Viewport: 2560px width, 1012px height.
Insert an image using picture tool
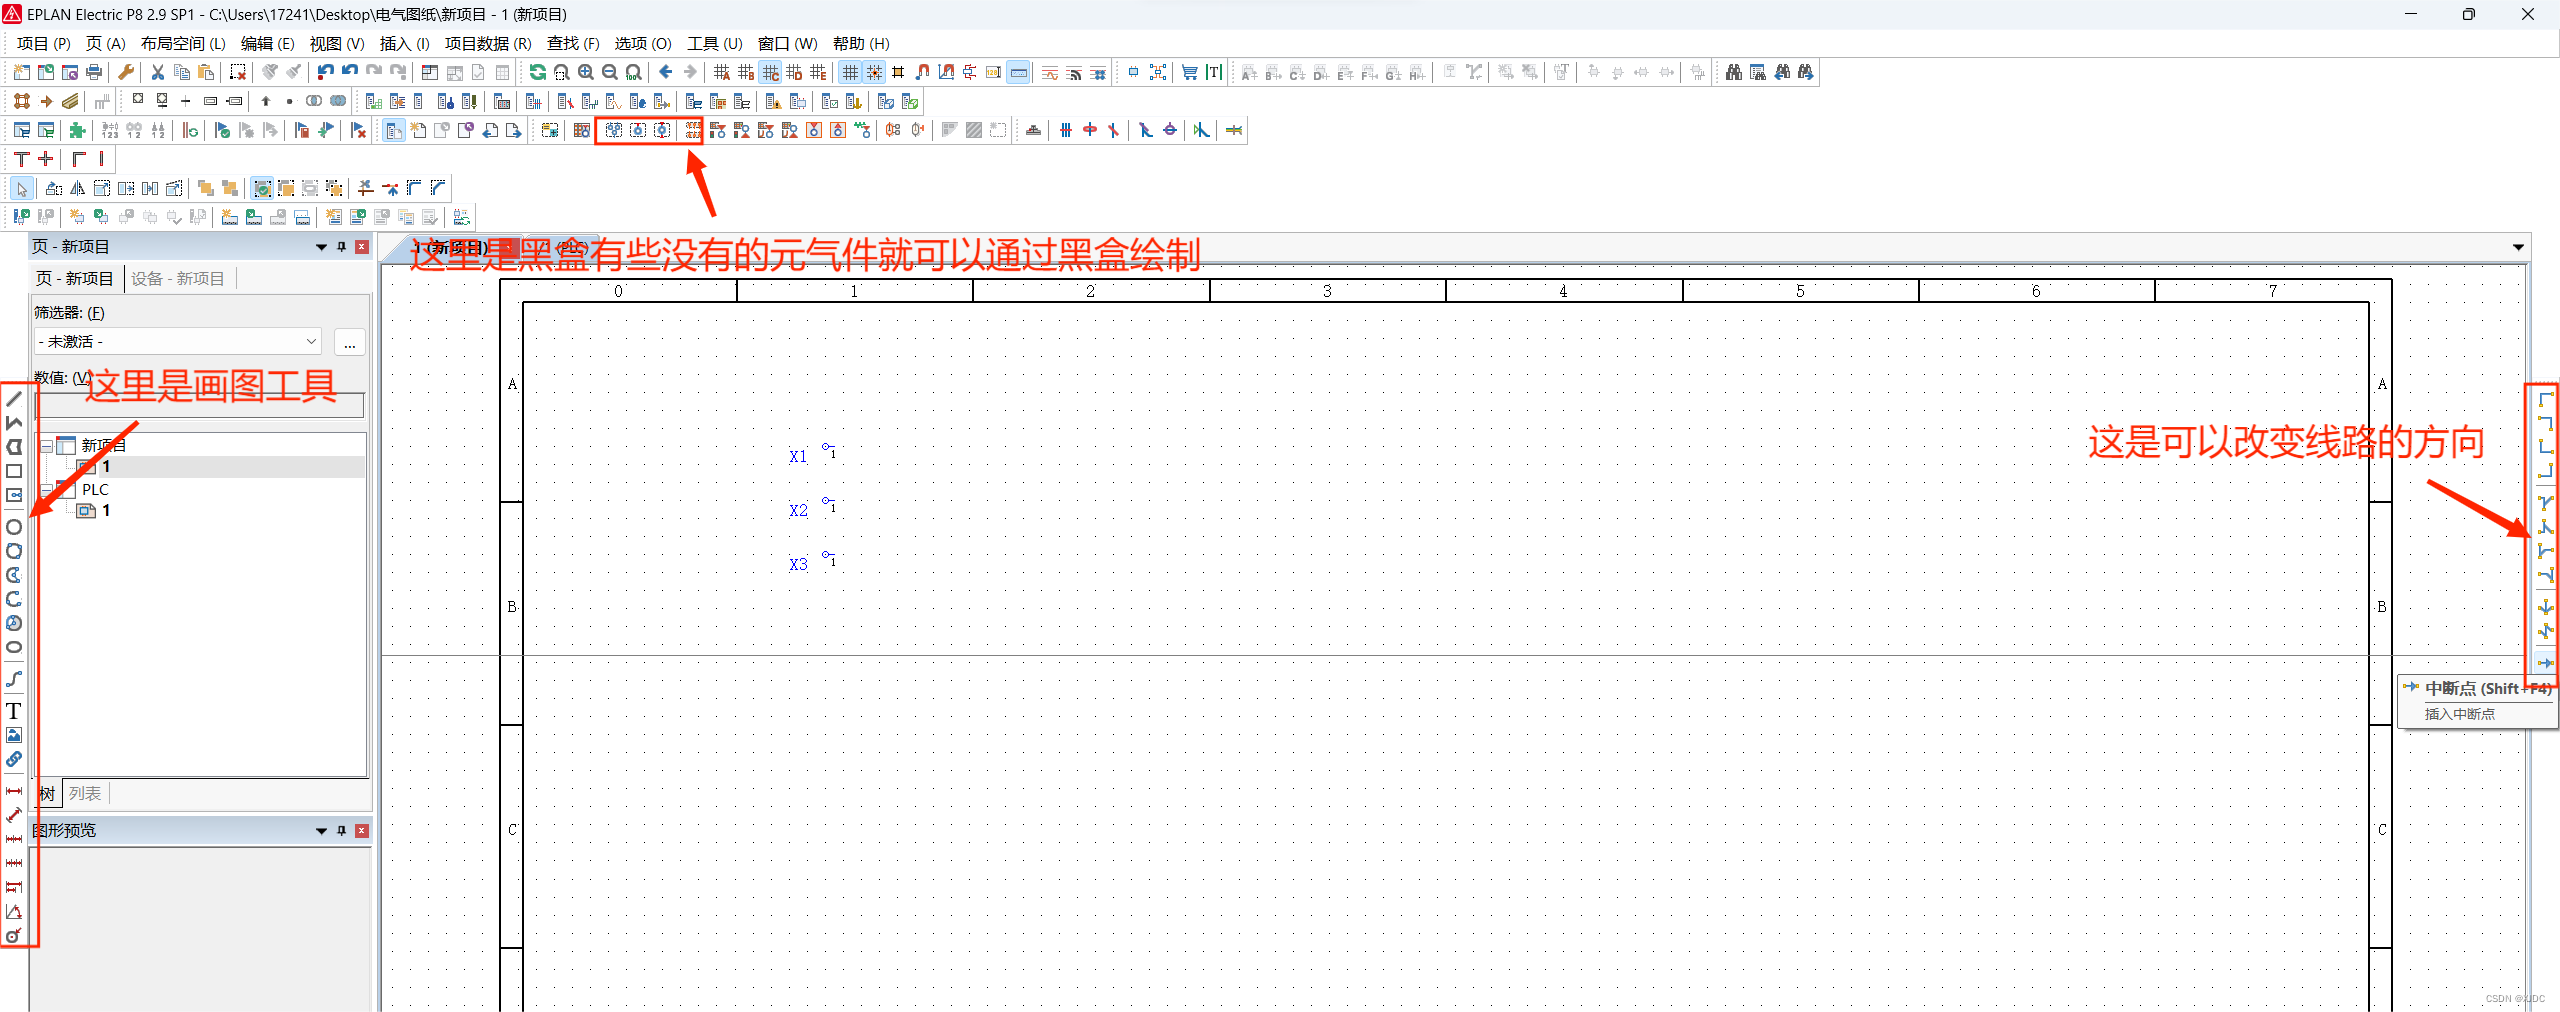(14, 735)
